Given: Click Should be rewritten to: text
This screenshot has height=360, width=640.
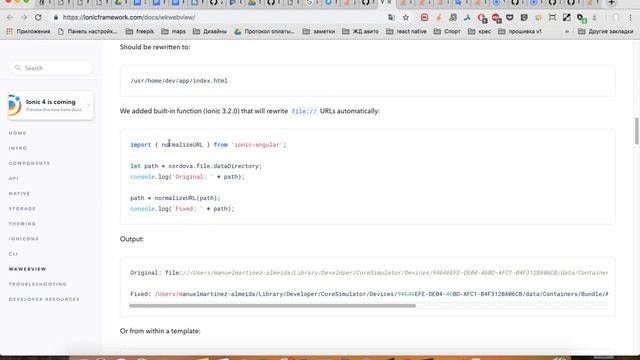Looking at the screenshot, I should pos(155,47).
